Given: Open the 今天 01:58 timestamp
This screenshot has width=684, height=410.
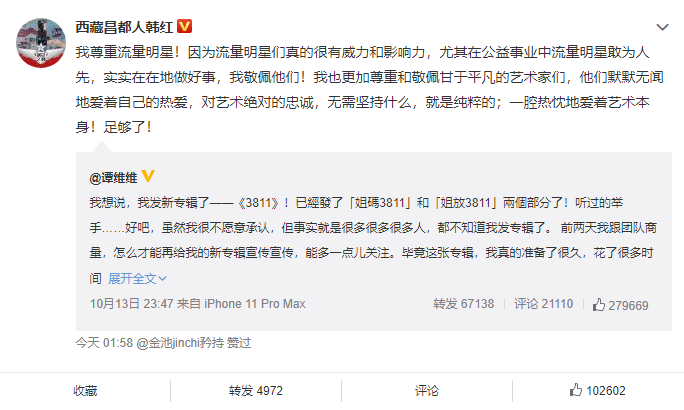Looking at the screenshot, I should pos(104,343).
